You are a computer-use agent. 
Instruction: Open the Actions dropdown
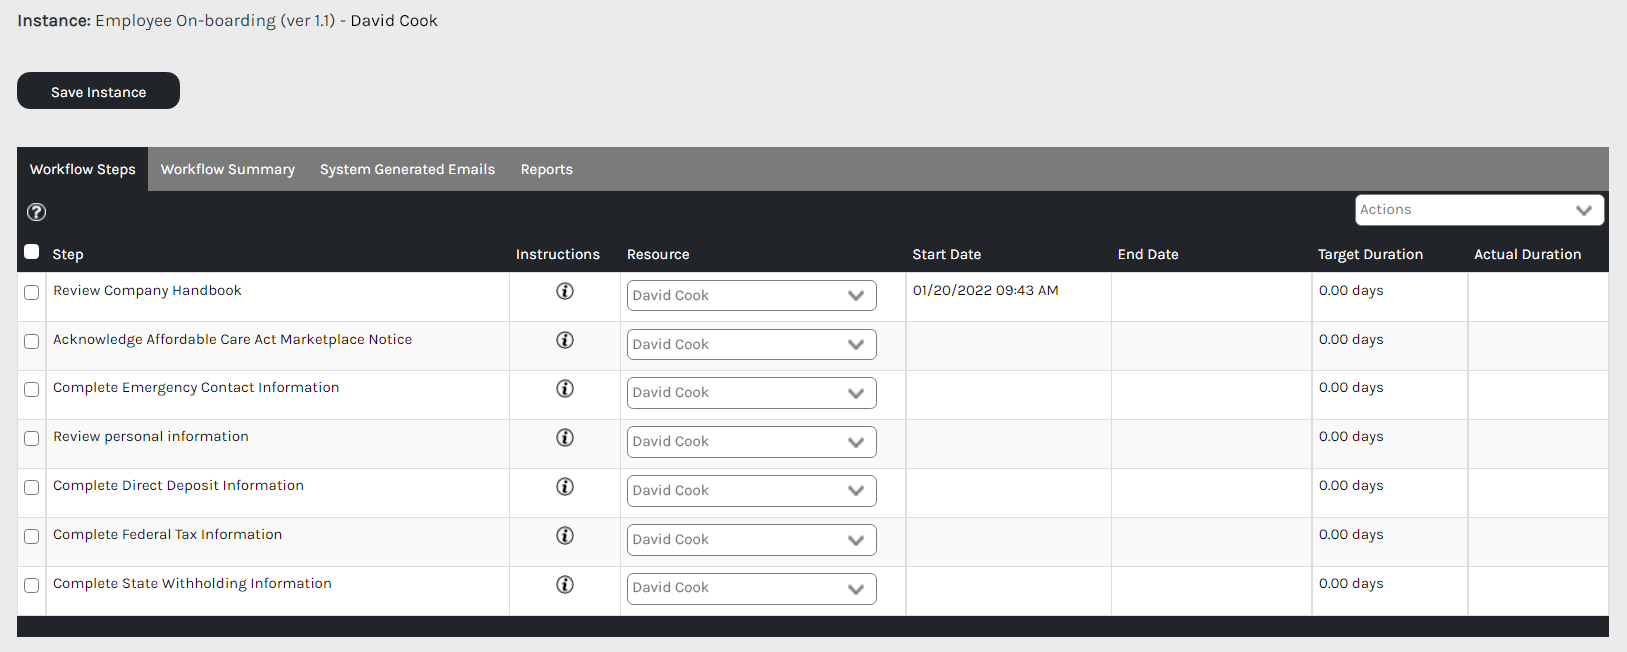[x=1480, y=210]
